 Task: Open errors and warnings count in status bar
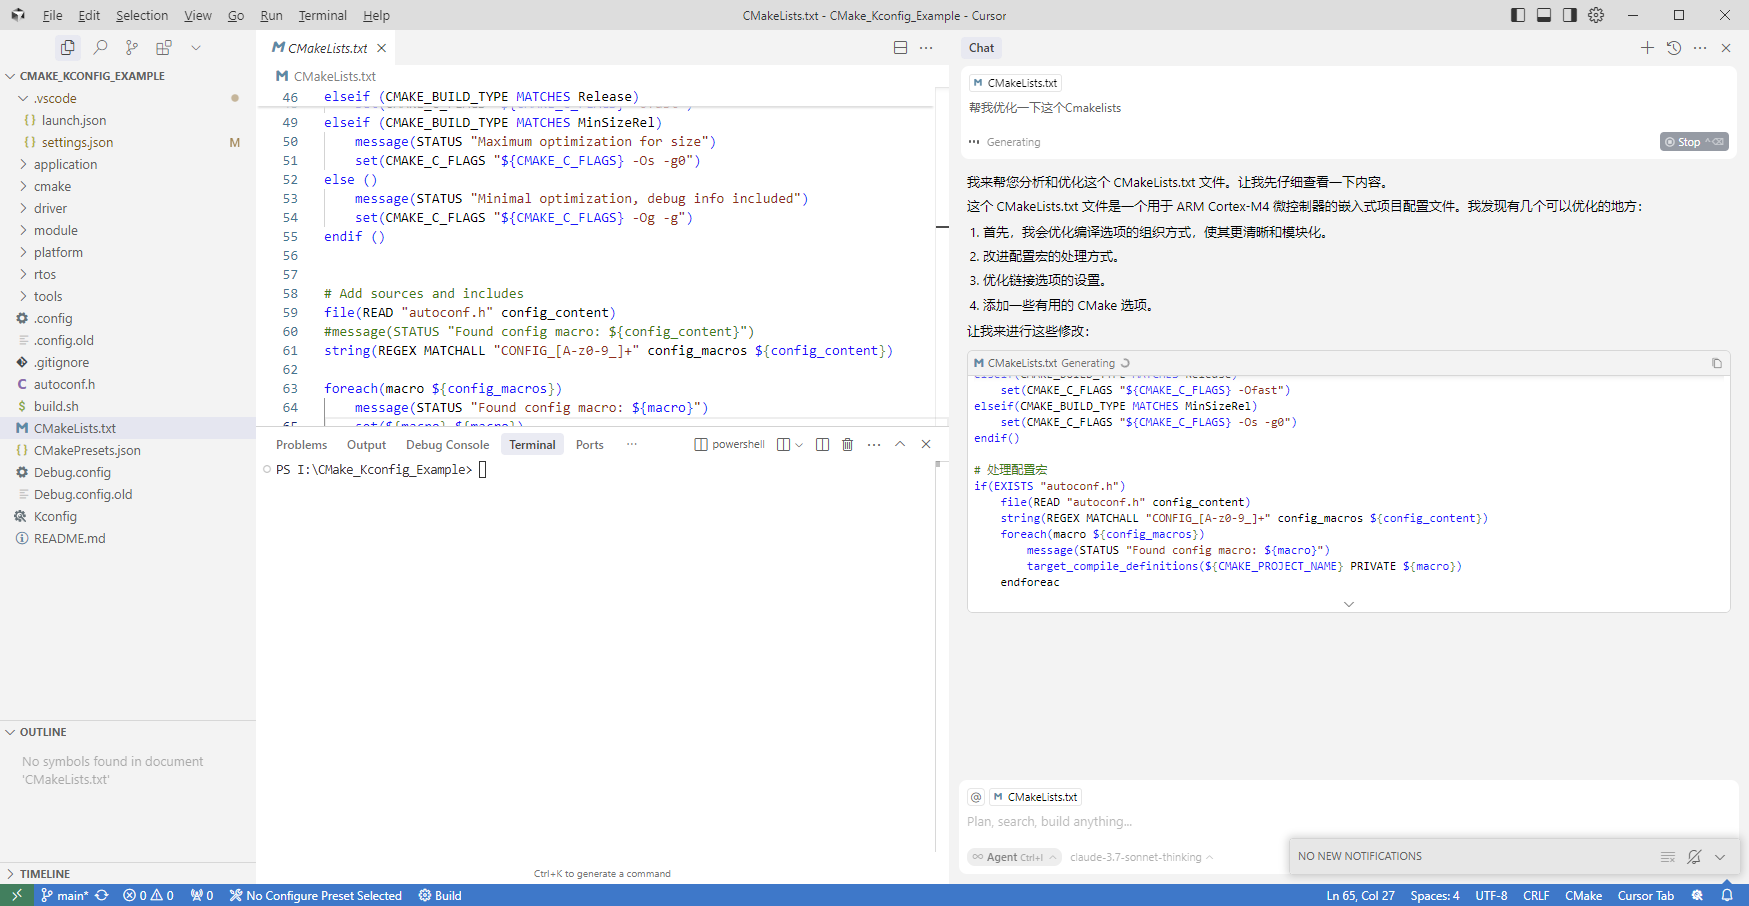[x=148, y=896]
